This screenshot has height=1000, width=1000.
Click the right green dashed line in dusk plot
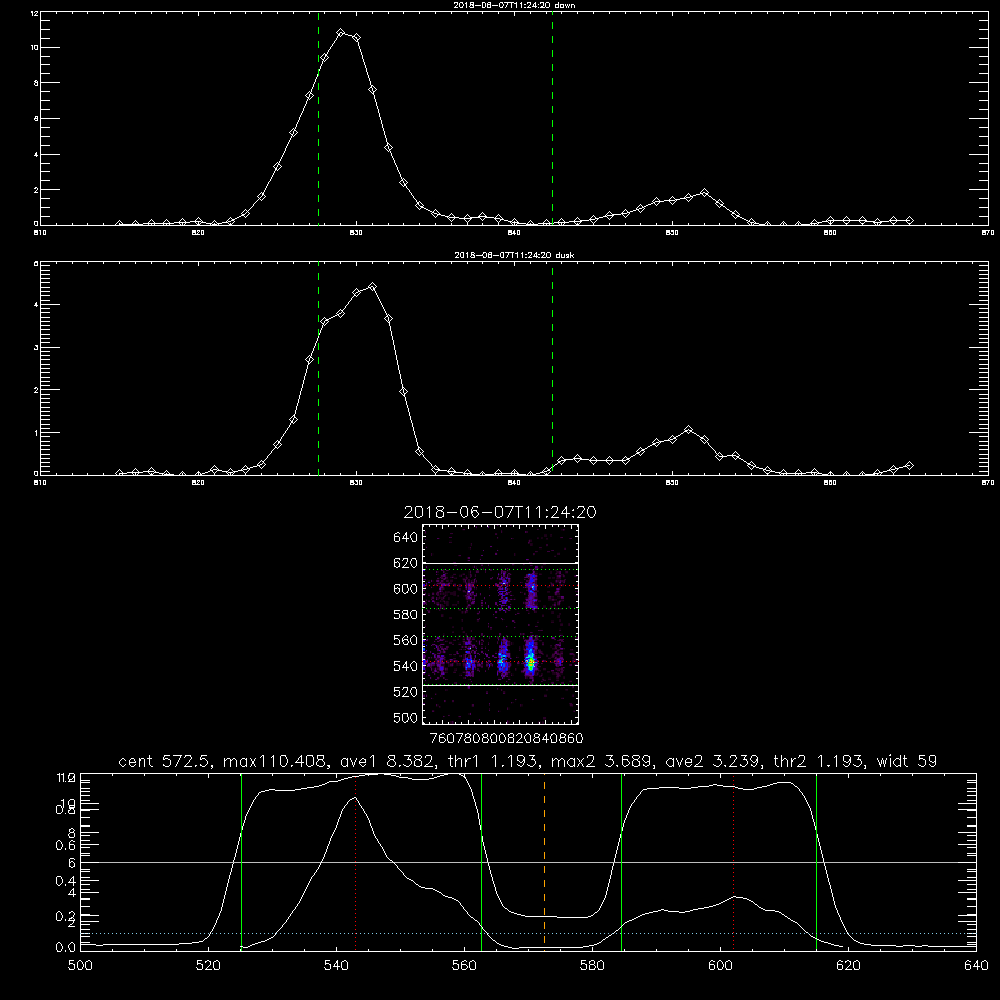click(x=552, y=369)
